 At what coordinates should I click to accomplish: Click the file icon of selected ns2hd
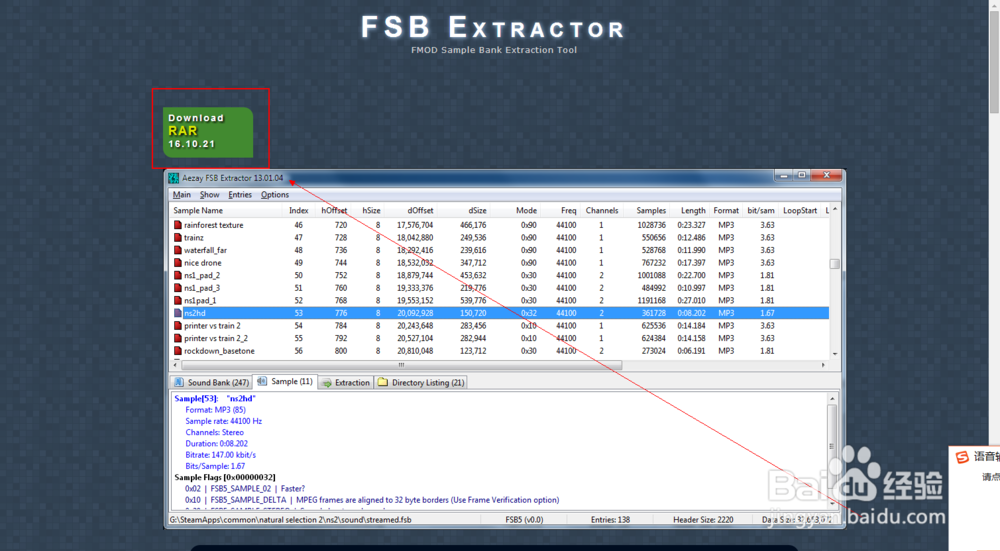click(x=178, y=312)
